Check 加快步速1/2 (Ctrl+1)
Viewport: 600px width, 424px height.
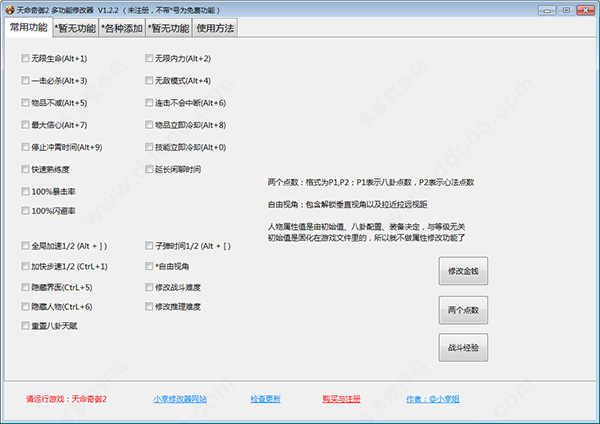point(25,266)
